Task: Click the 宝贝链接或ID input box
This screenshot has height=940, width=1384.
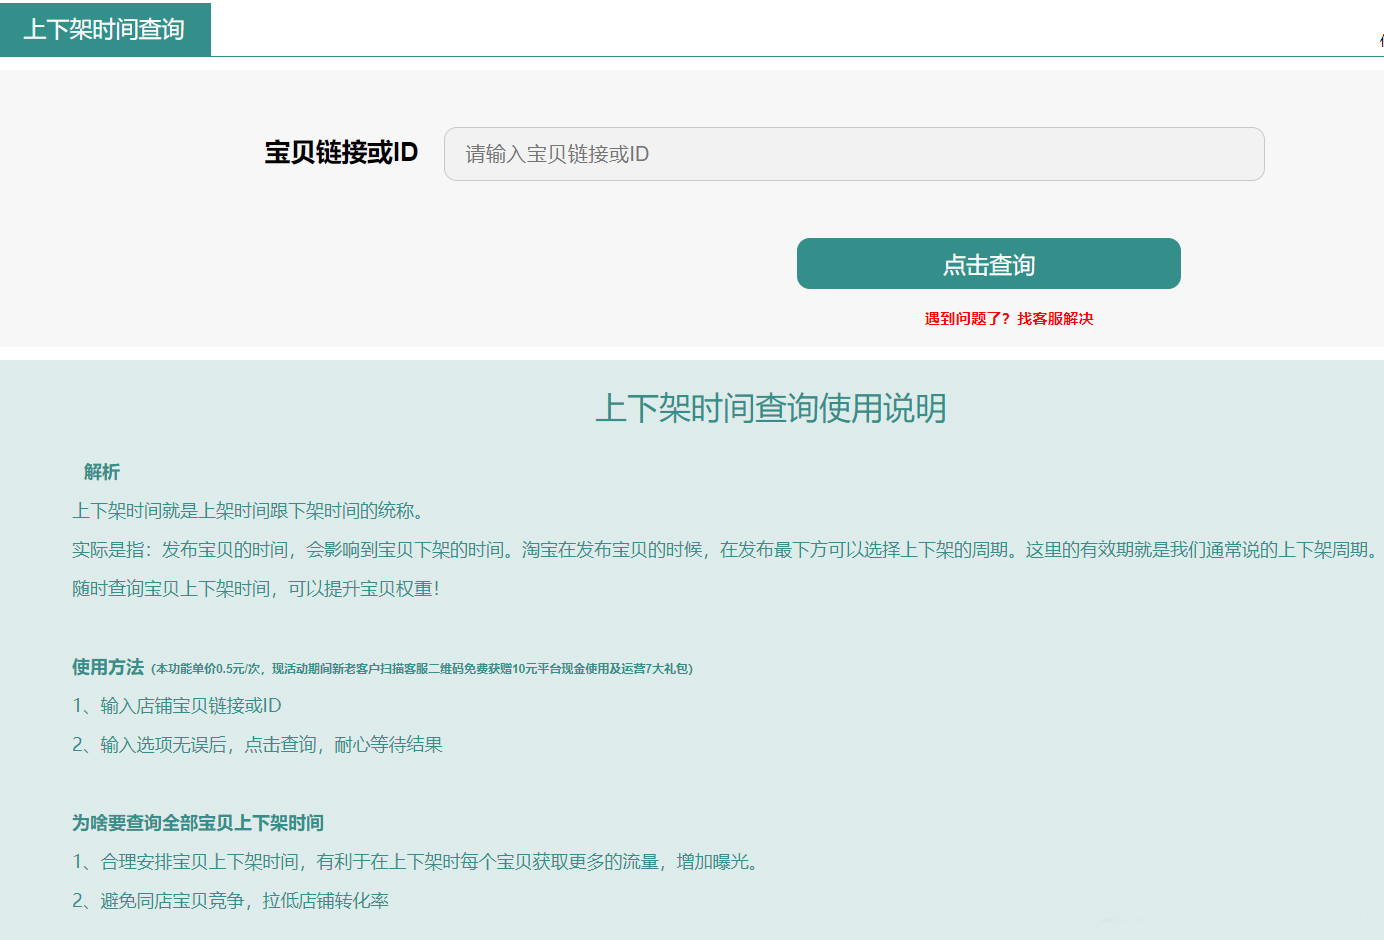Action: click(x=854, y=153)
